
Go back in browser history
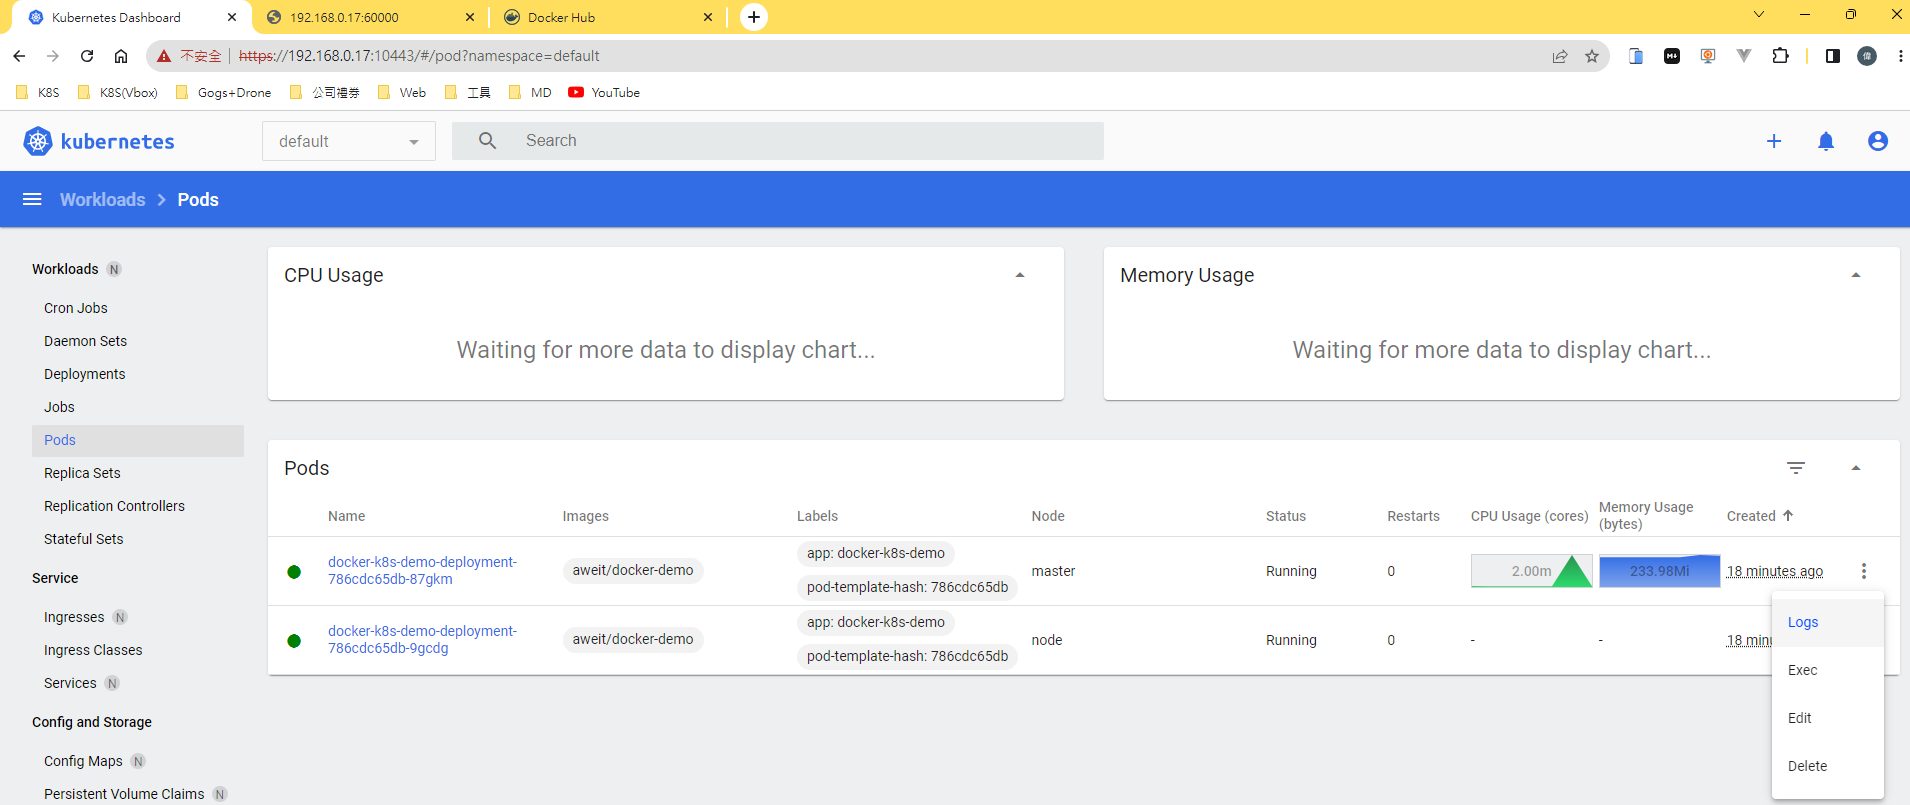19,56
